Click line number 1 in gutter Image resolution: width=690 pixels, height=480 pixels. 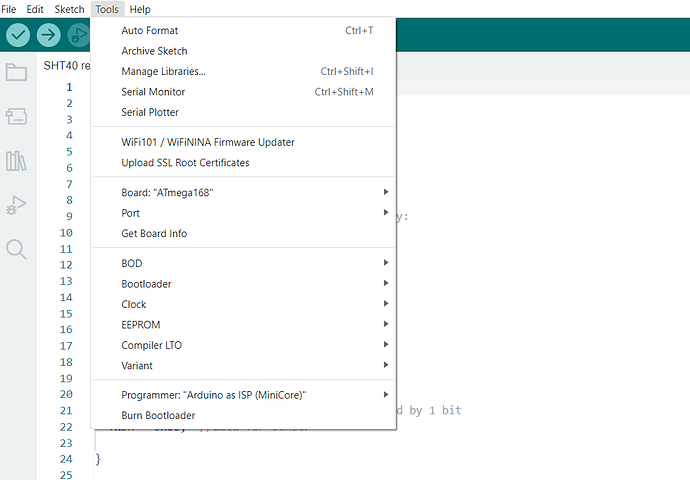[x=69, y=87]
